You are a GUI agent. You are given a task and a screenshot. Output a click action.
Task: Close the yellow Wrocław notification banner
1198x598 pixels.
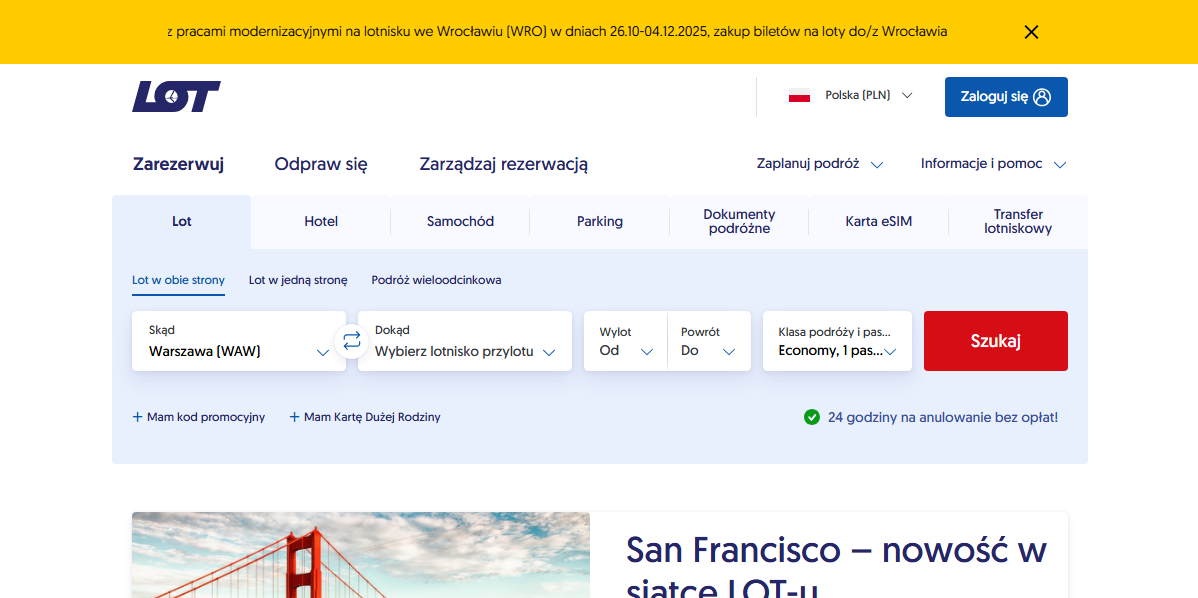click(x=1031, y=32)
